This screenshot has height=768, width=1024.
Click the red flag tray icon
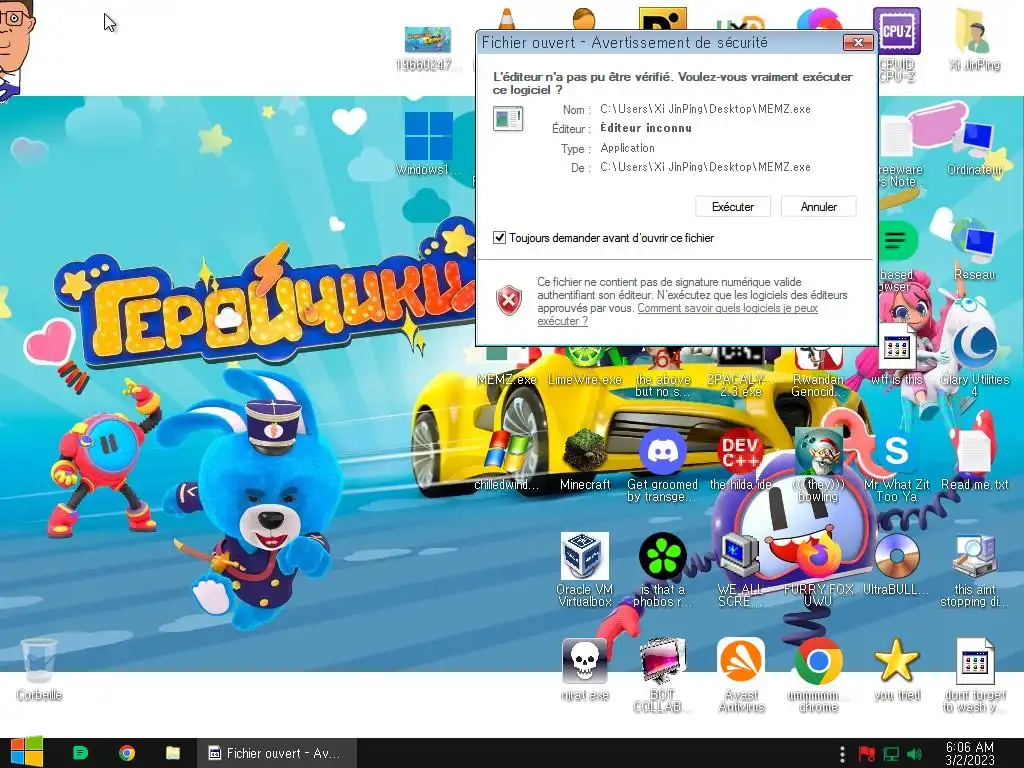click(867, 754)
